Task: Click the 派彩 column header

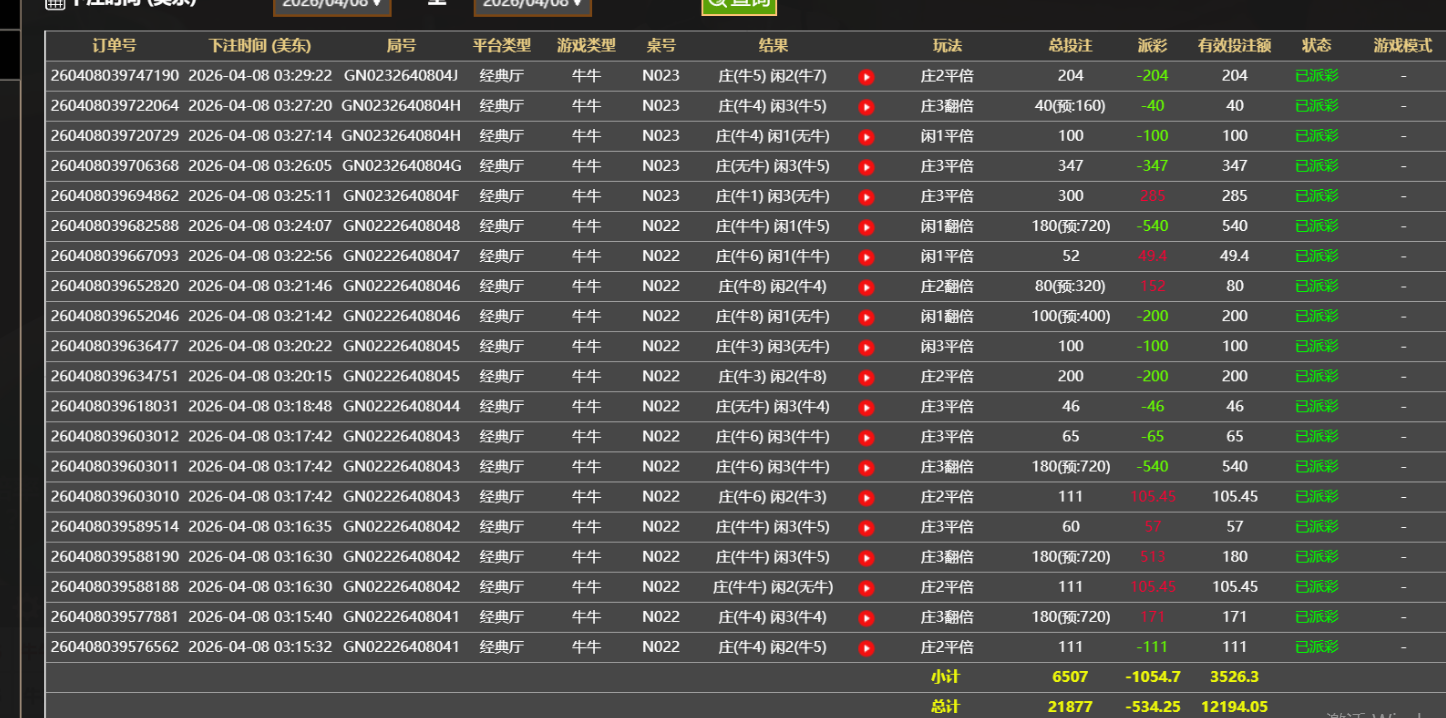Action: click(1152, 46)
